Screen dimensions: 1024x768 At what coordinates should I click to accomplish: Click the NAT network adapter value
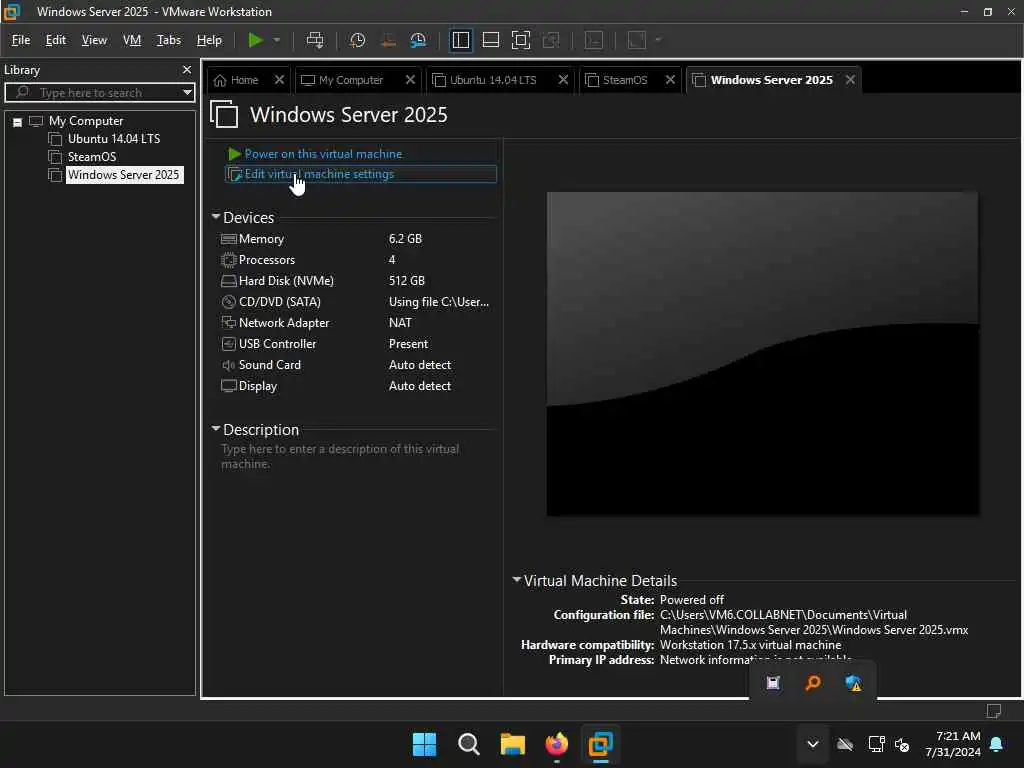[400, 323]
